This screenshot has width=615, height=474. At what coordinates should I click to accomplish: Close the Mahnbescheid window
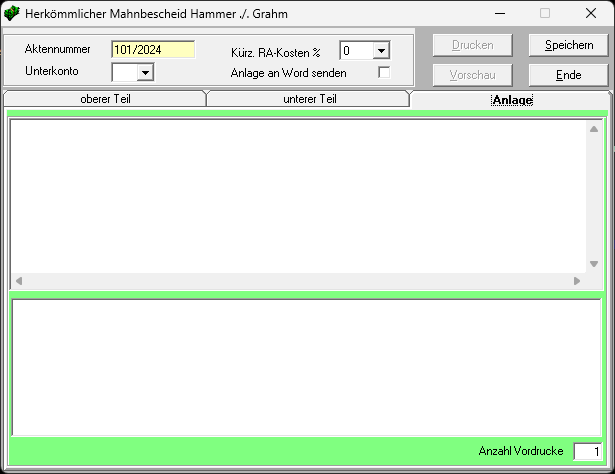click(x=590, y=13)
